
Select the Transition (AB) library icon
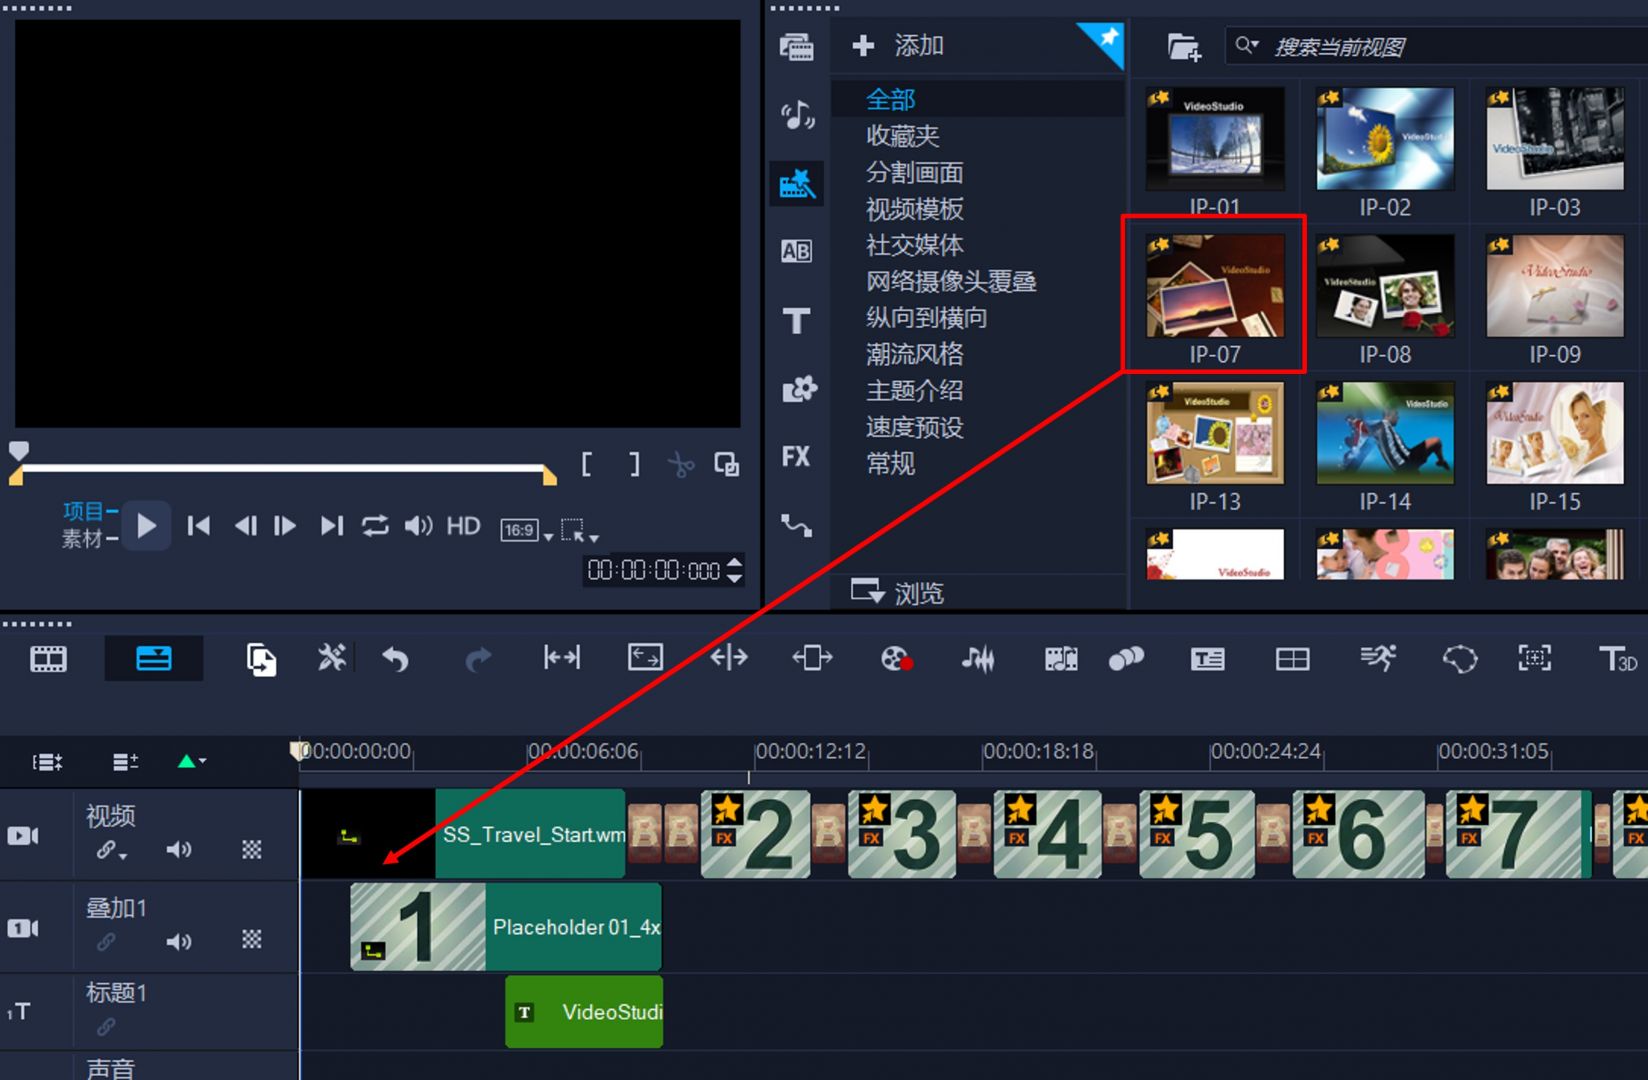[x=796, y=251]
